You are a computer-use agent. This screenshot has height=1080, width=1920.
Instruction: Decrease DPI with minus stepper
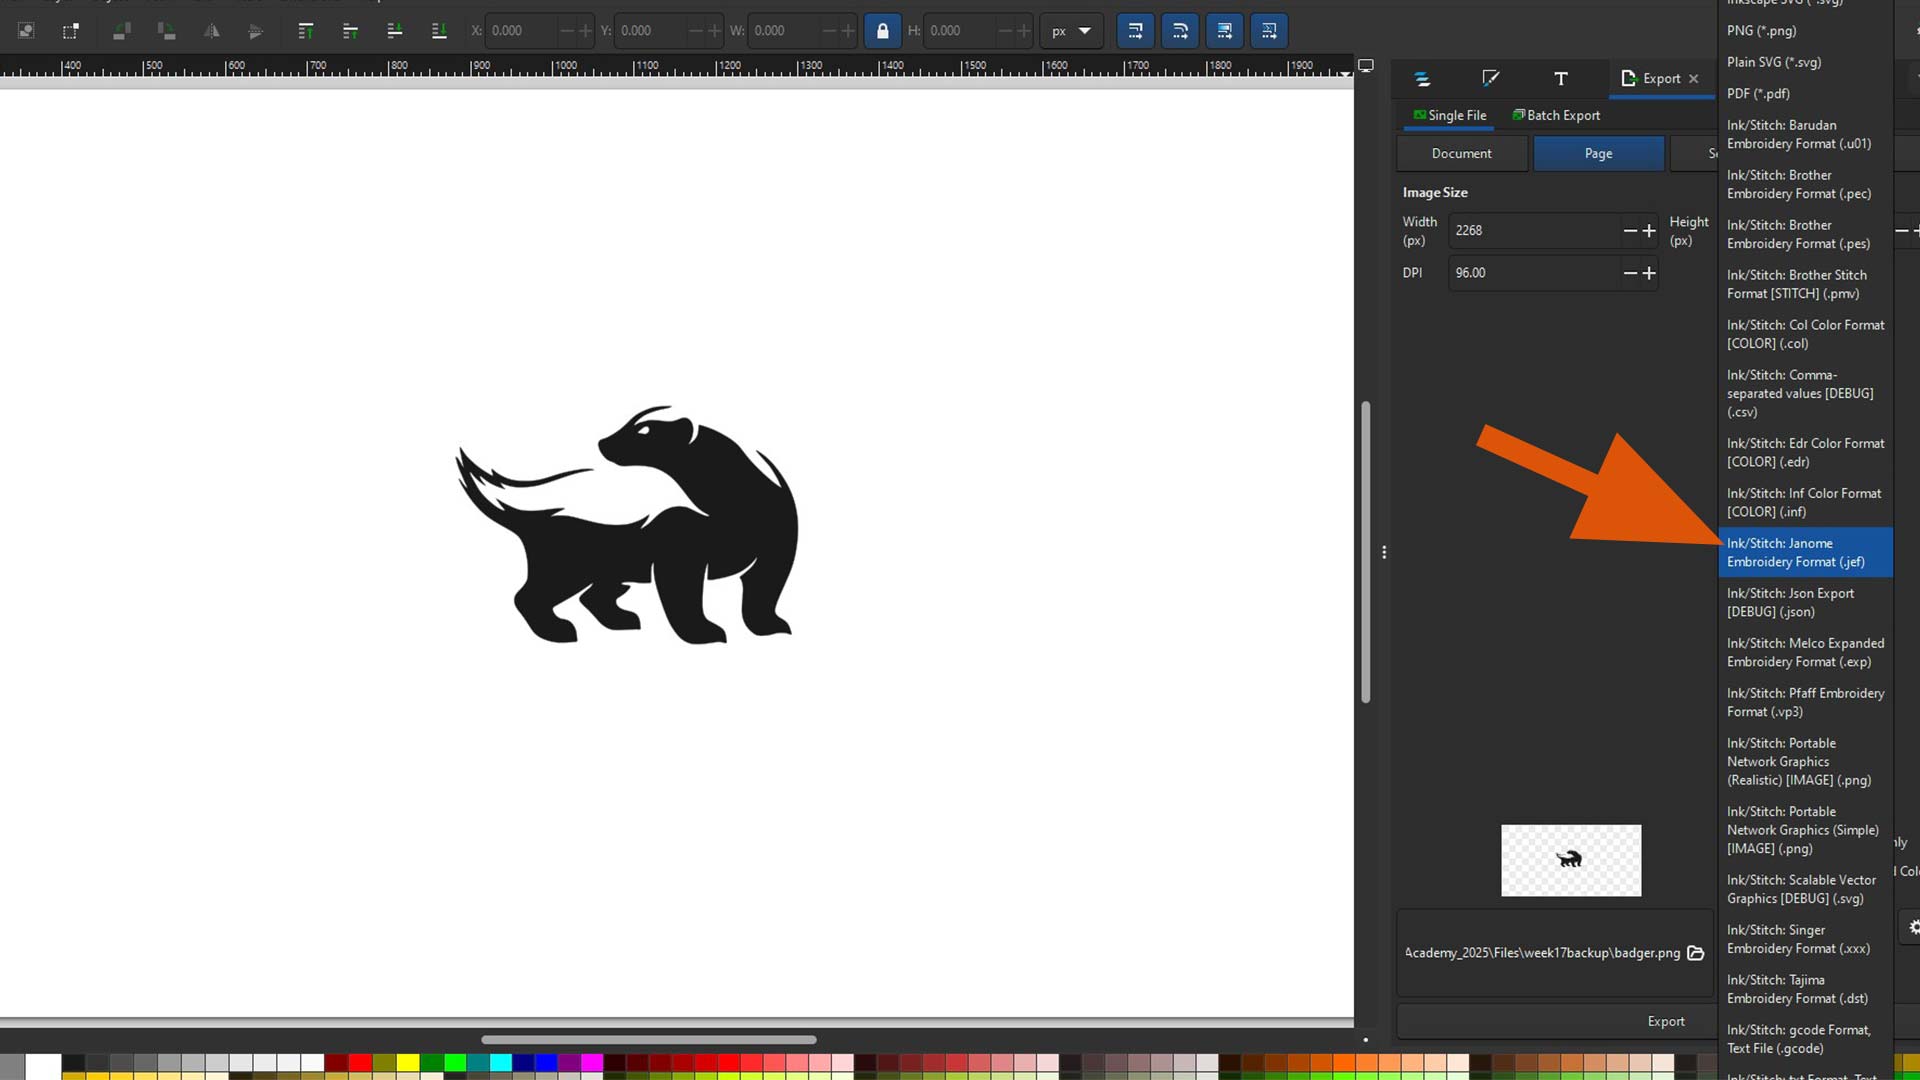click(1630, 273)
